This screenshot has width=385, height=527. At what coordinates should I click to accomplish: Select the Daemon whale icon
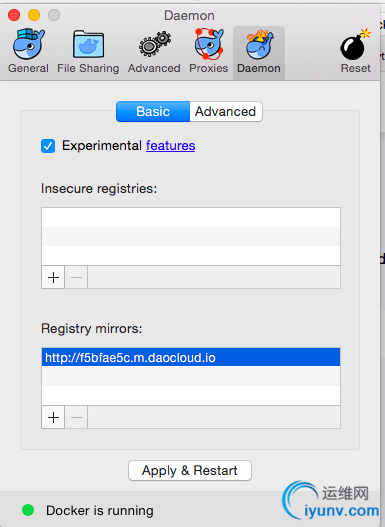tap(259, 44)
